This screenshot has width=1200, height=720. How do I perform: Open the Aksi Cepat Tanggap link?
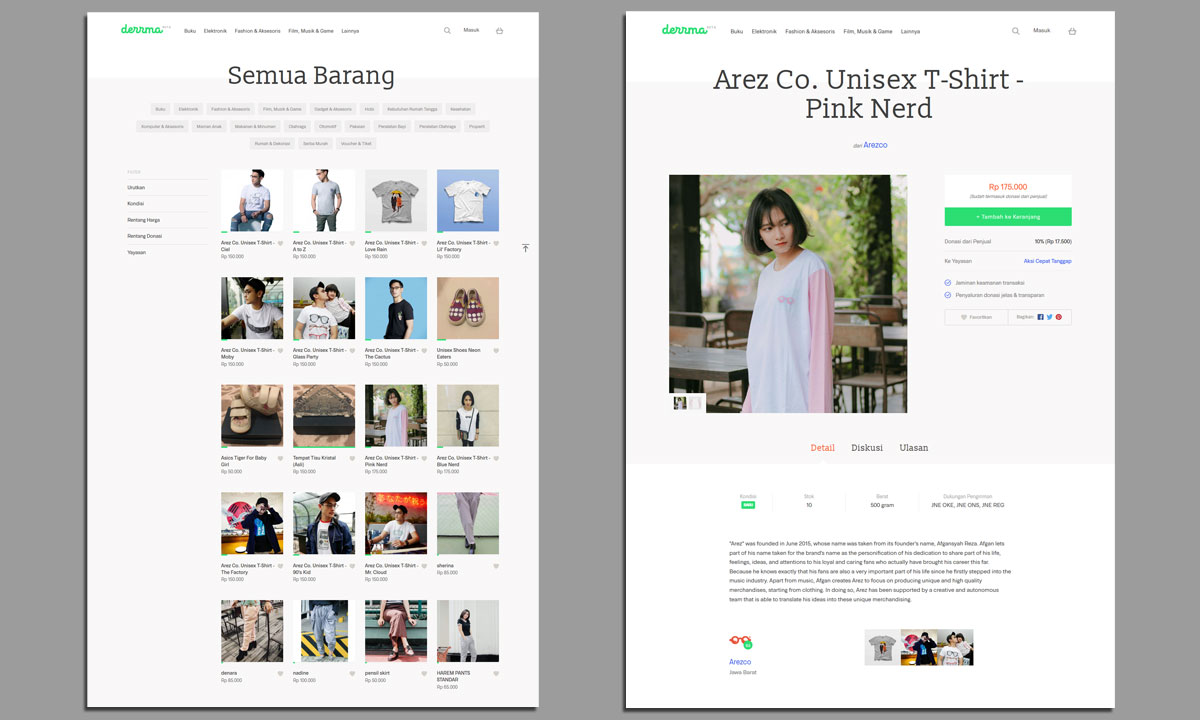(1047, 261)
